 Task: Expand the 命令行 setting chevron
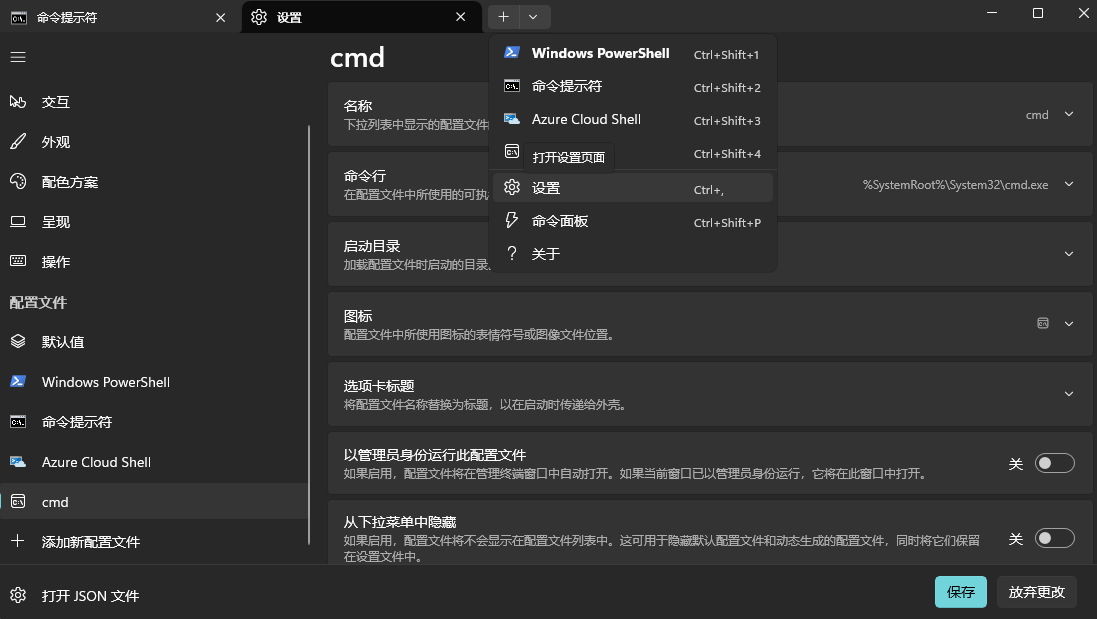point(1069,184)
